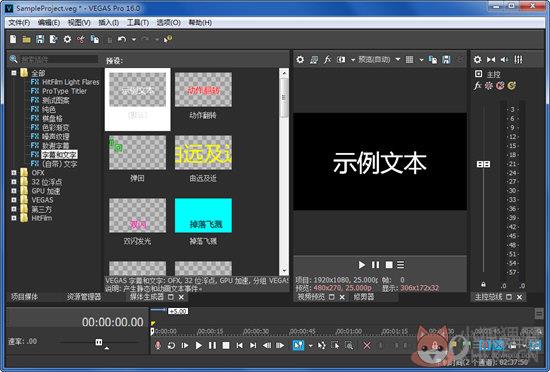Screen dimensions: 550x372
Task: Click the undo arrow in the main toolbar
Action: [x=122, y=39]
